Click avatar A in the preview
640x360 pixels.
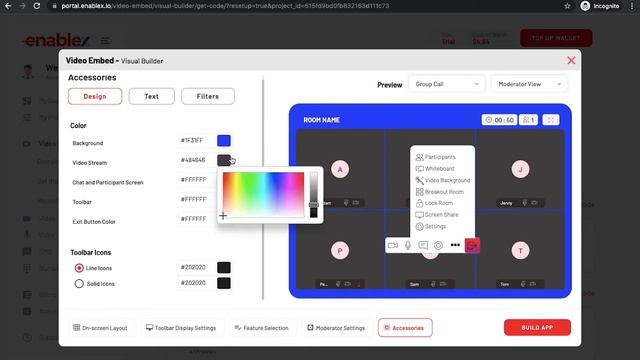tap(340, 169)
